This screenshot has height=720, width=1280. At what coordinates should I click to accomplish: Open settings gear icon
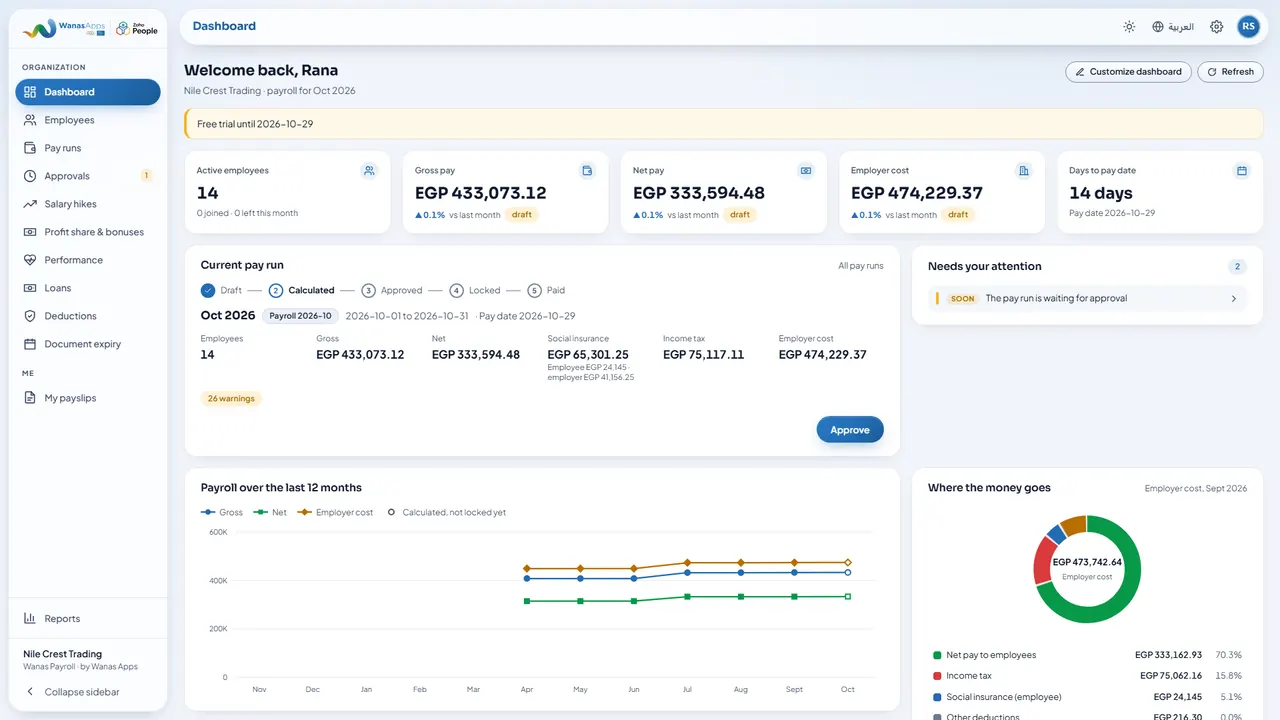tap(1217, 27)
